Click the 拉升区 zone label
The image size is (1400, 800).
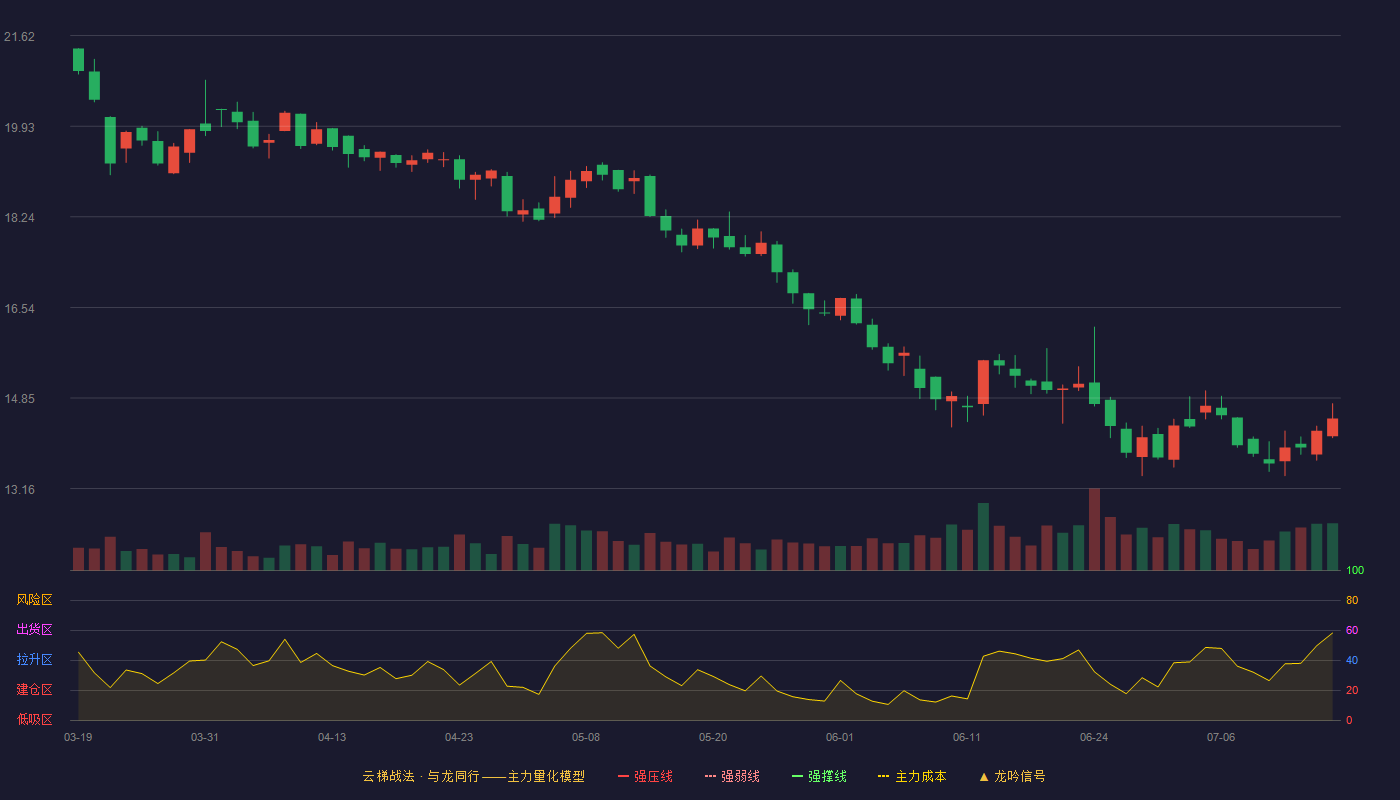coord(34,660)
